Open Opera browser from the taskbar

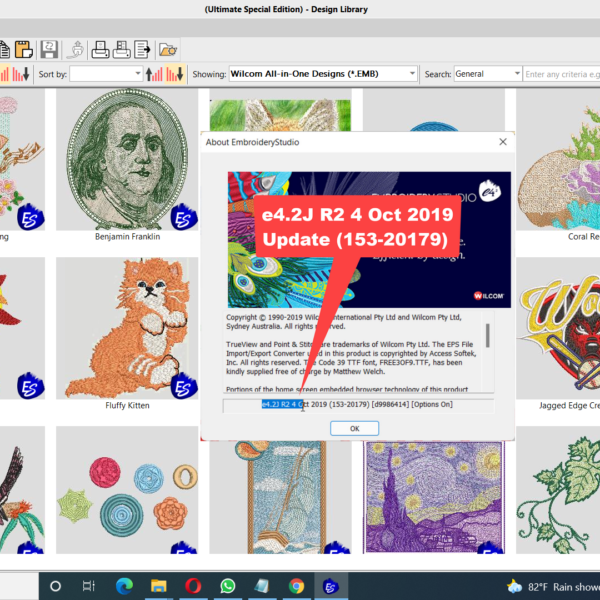(x=192, y=586)
